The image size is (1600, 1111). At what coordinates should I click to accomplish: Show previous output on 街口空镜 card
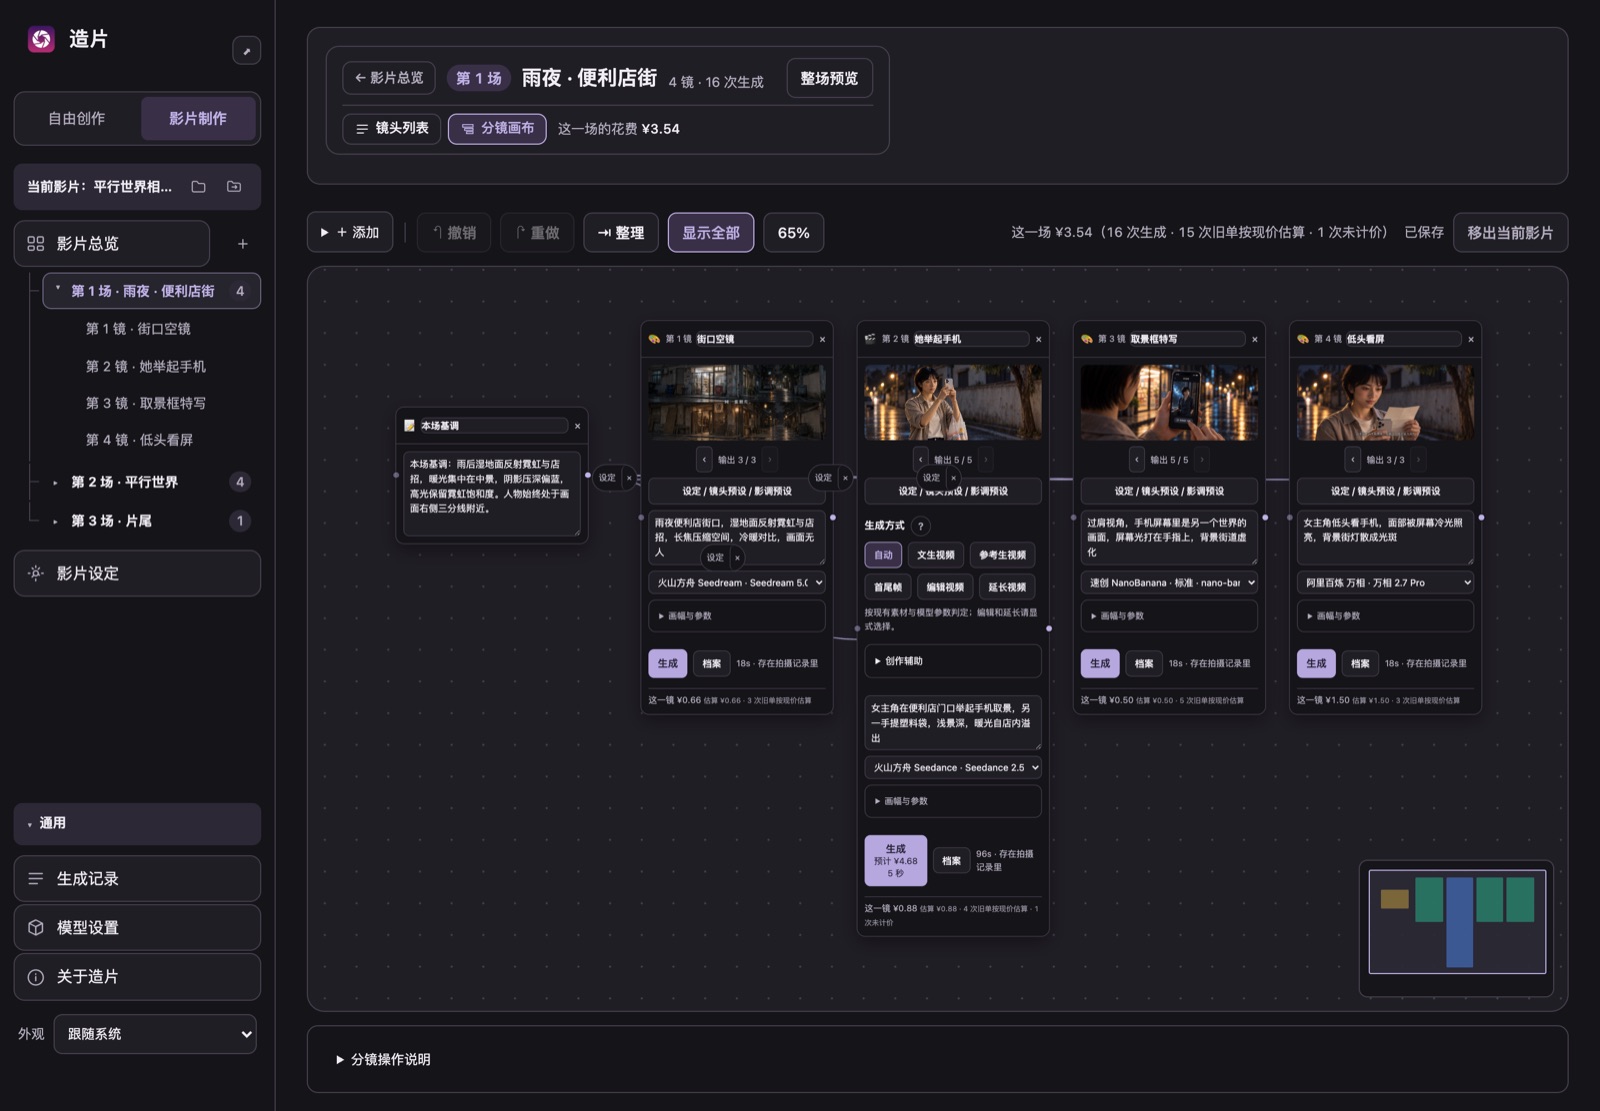coord(704,460)
